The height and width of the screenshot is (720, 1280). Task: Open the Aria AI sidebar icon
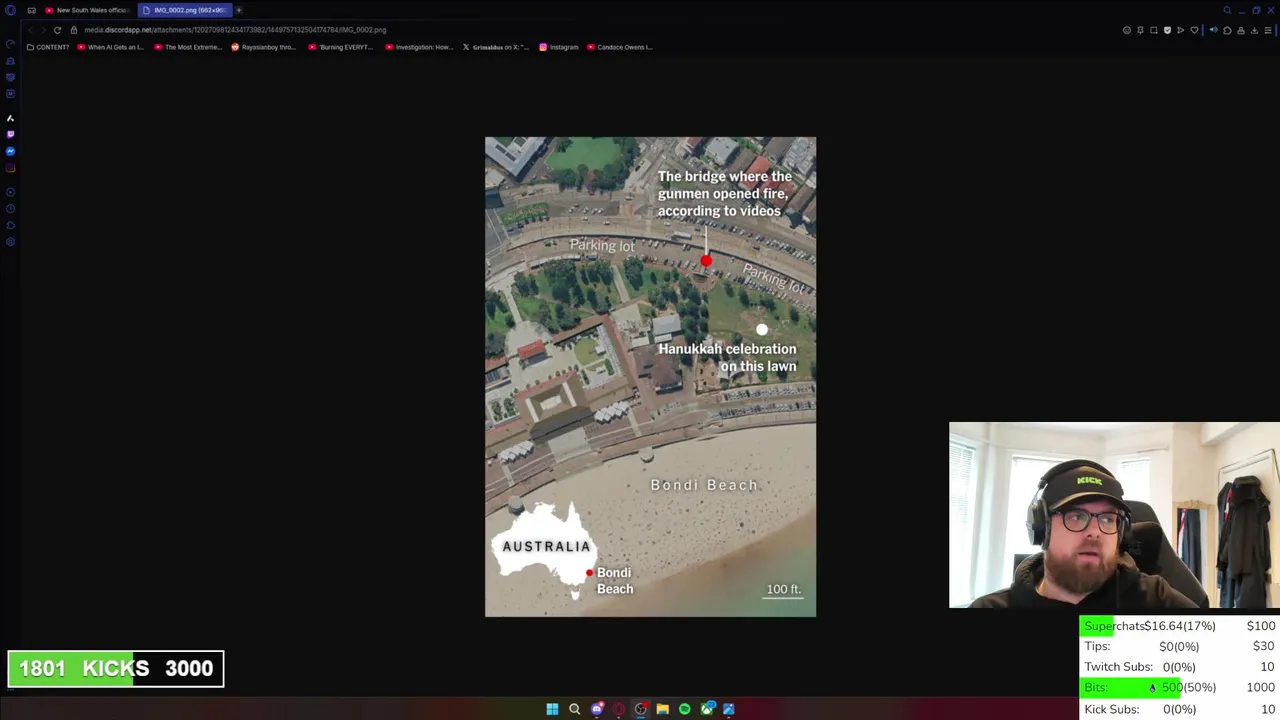[10, 118]
